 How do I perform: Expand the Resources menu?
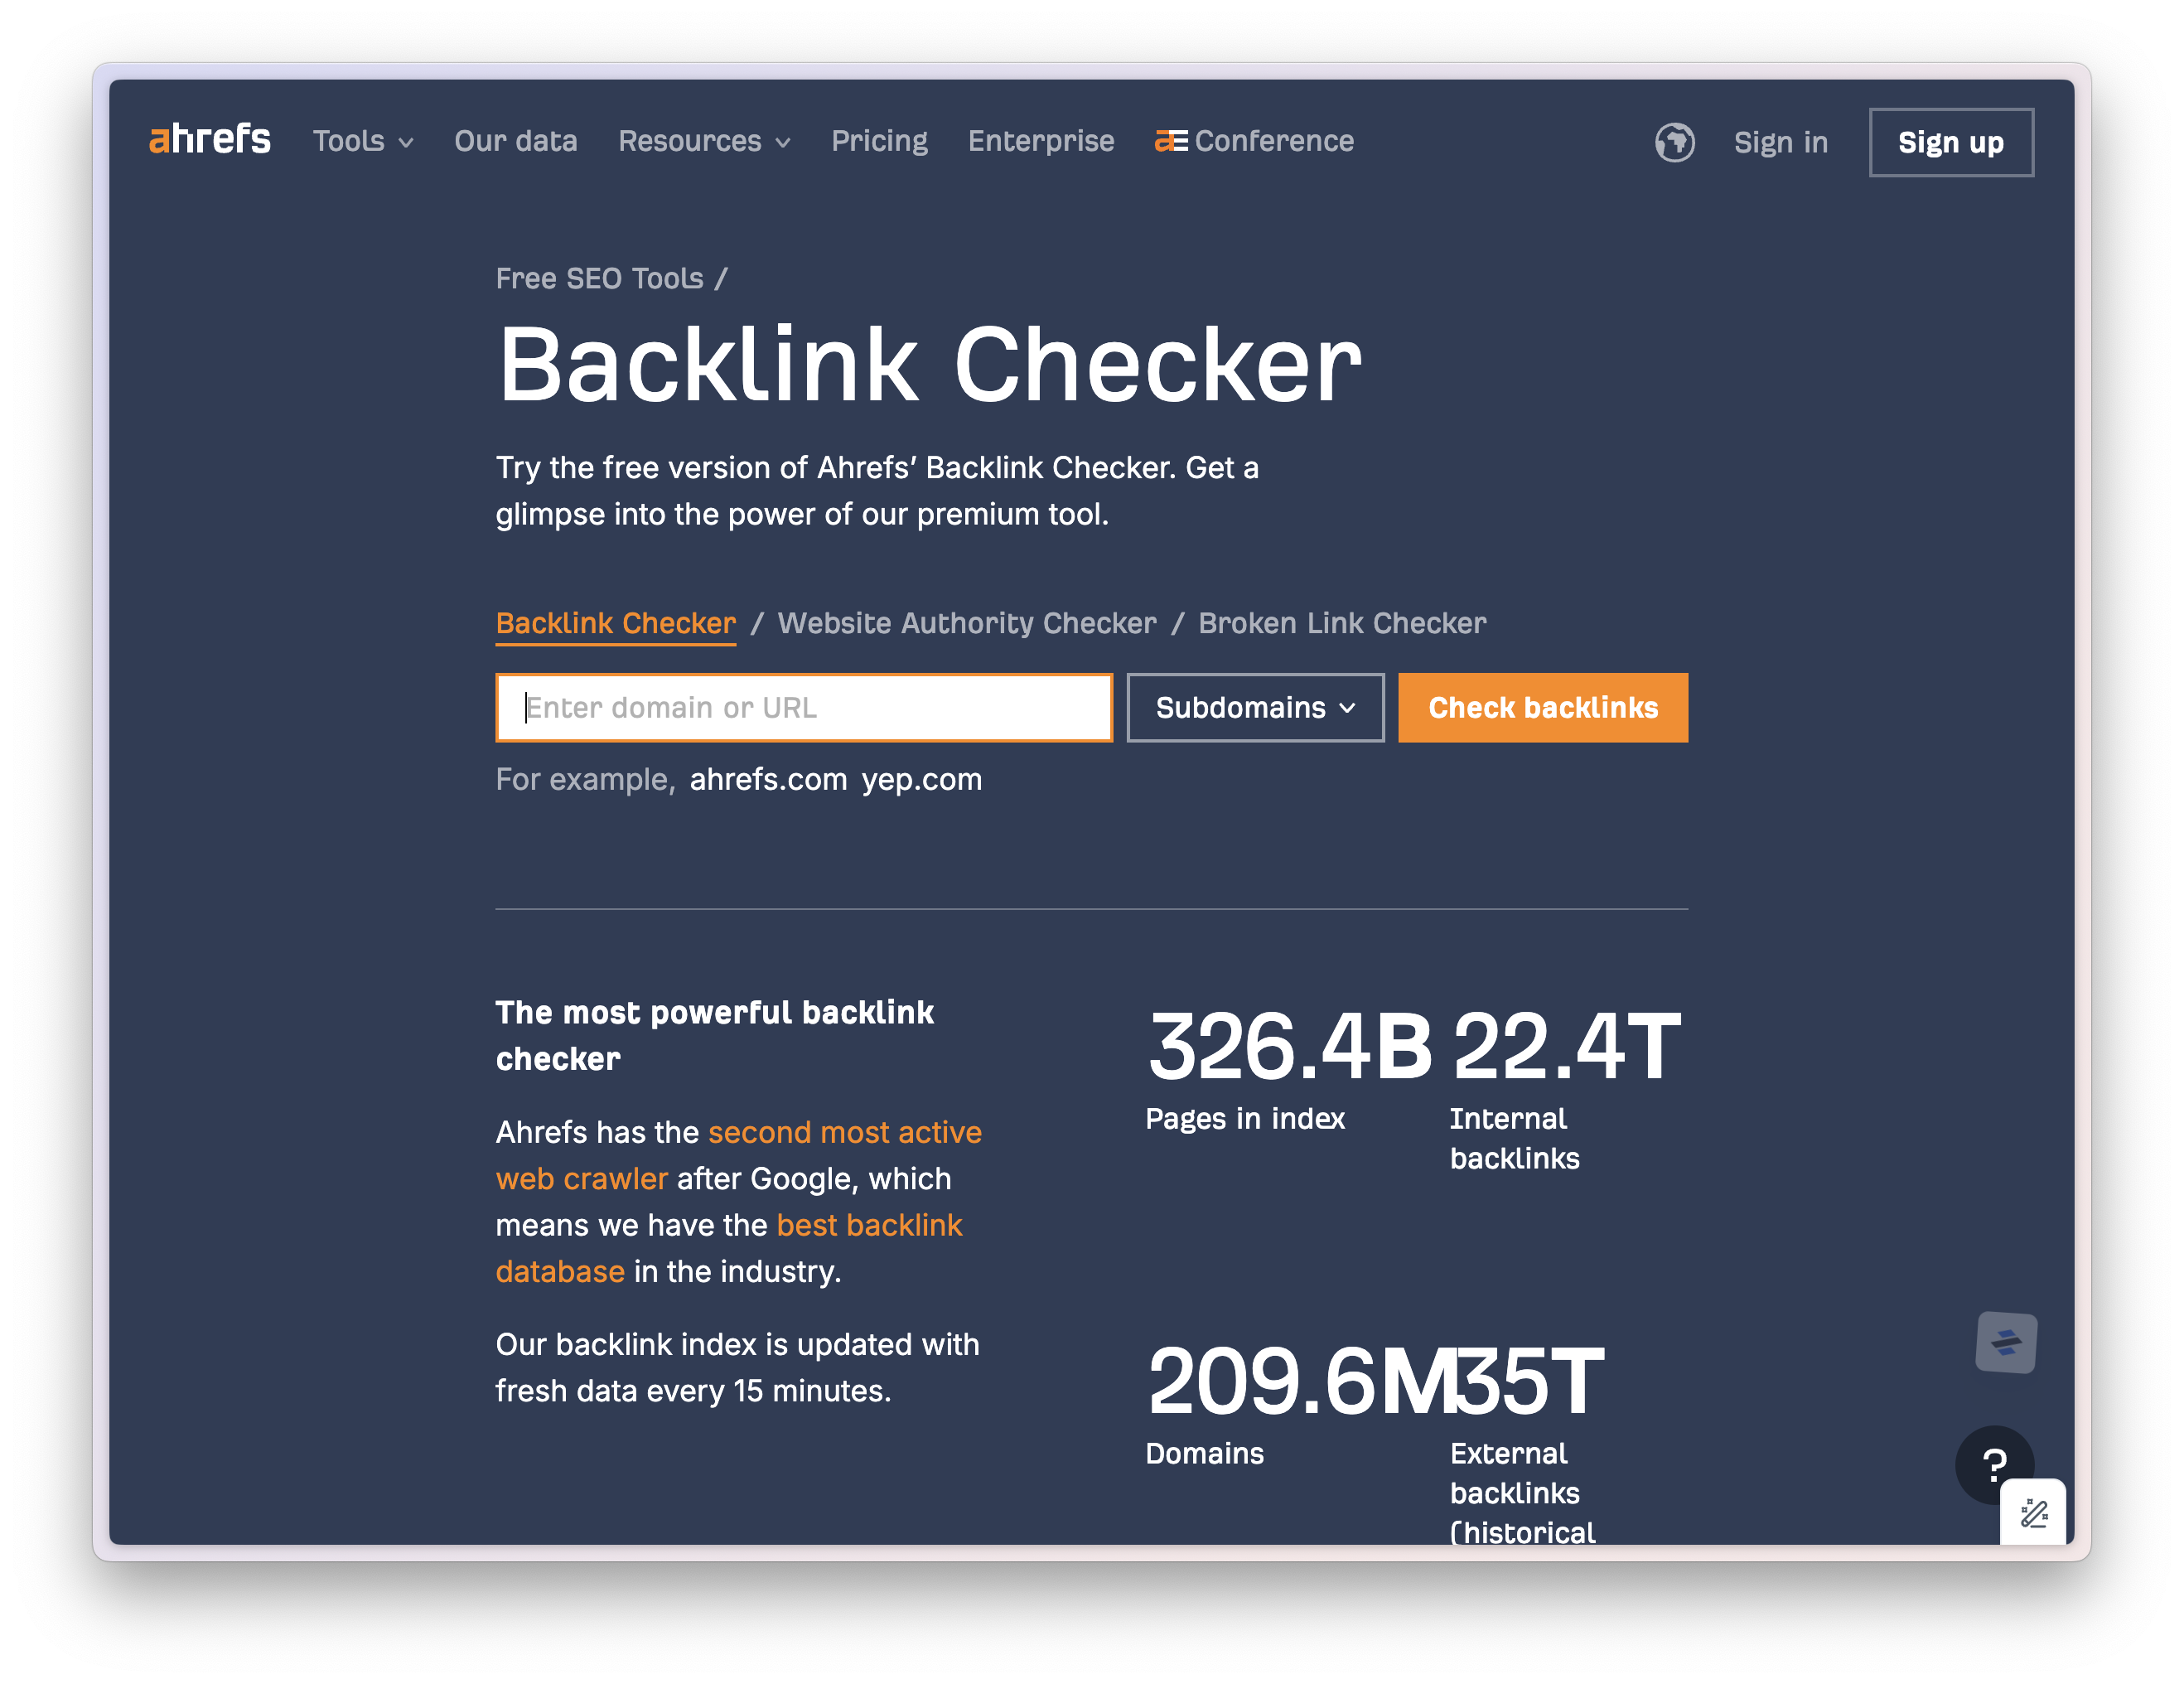pyautogui.click(x=704, y=141)
